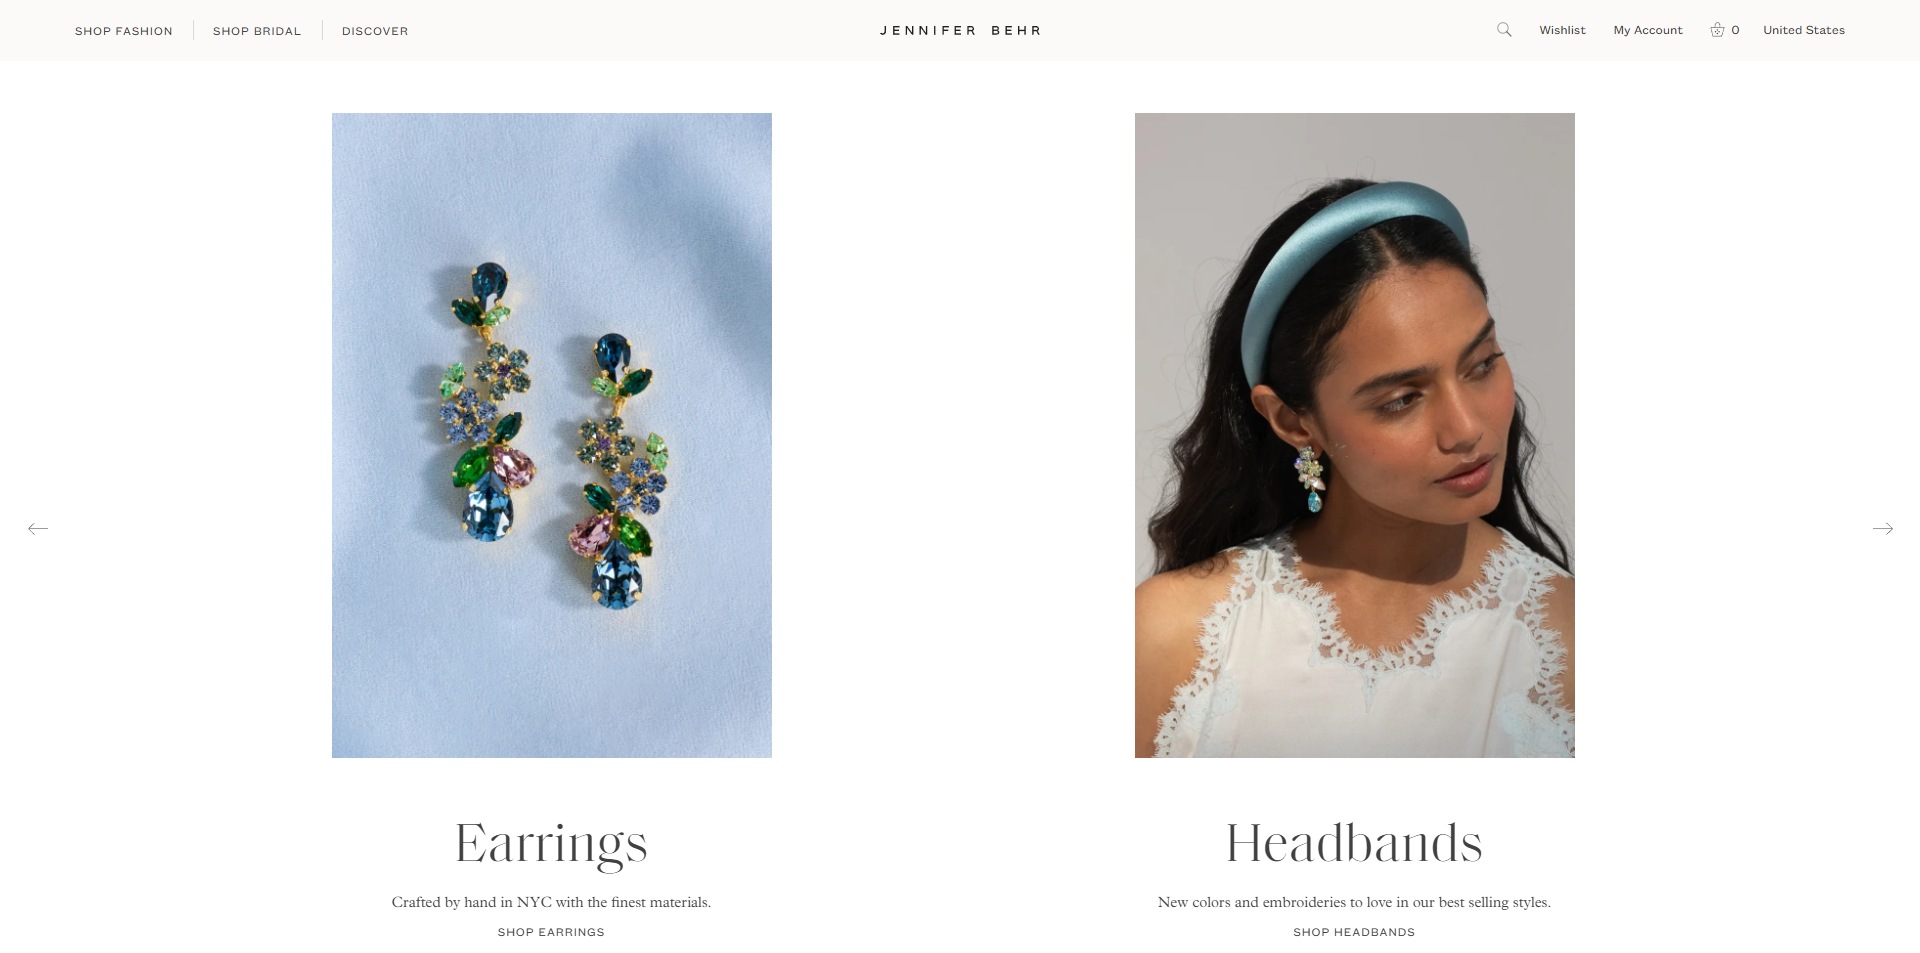Open My Account
Image resolution: width=1920 pixels, height=953 pixels.
[1648, 30]
